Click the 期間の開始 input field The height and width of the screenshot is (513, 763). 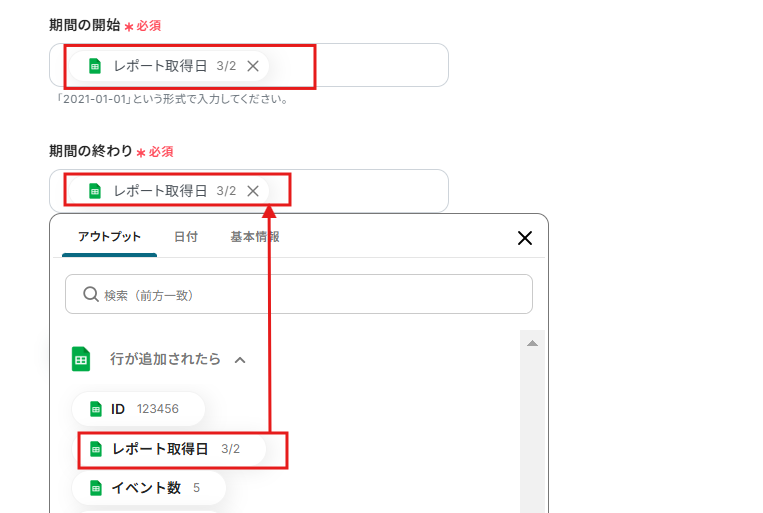click(249, 65)
